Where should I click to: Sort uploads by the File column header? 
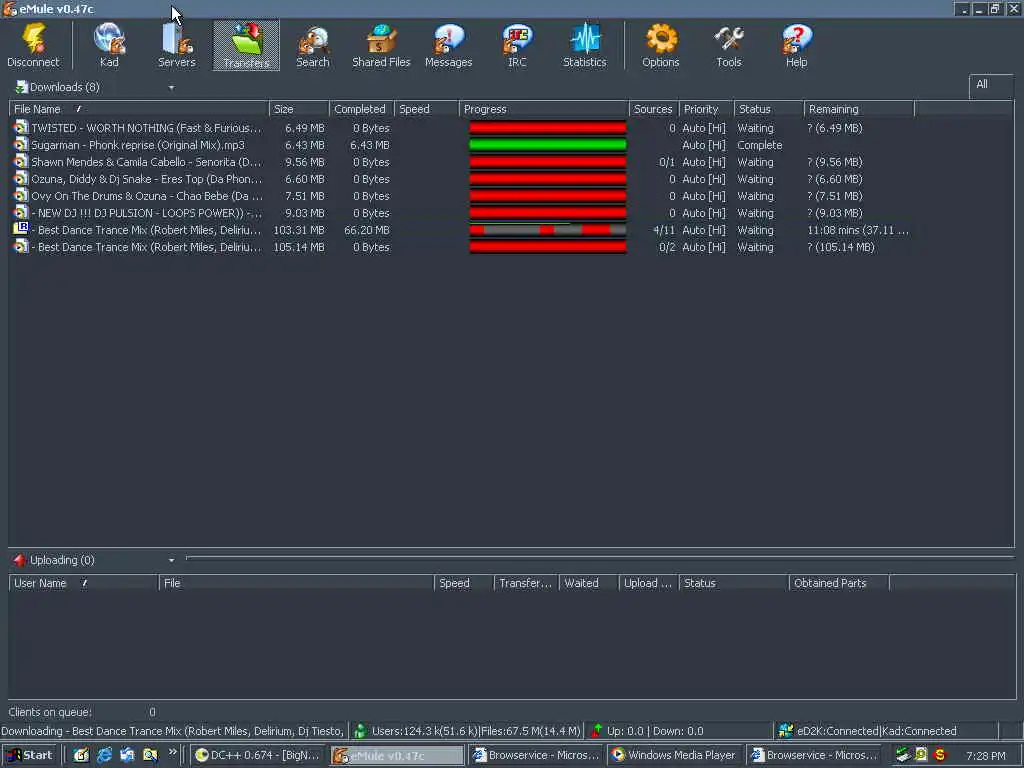pyautogui.click(x=296, y=583)
